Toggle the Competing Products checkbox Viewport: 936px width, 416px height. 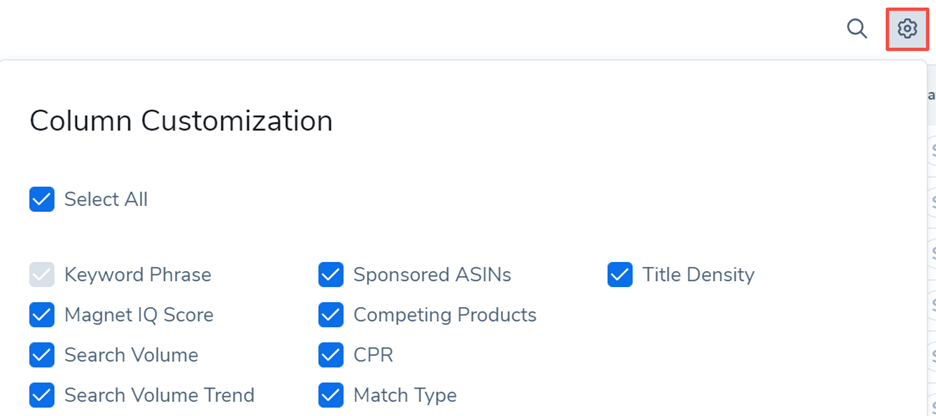point(331,315)
